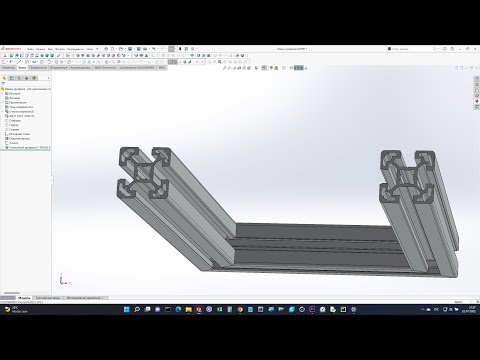Click the Open document icon
480x360 pixels.
(121, 49)
